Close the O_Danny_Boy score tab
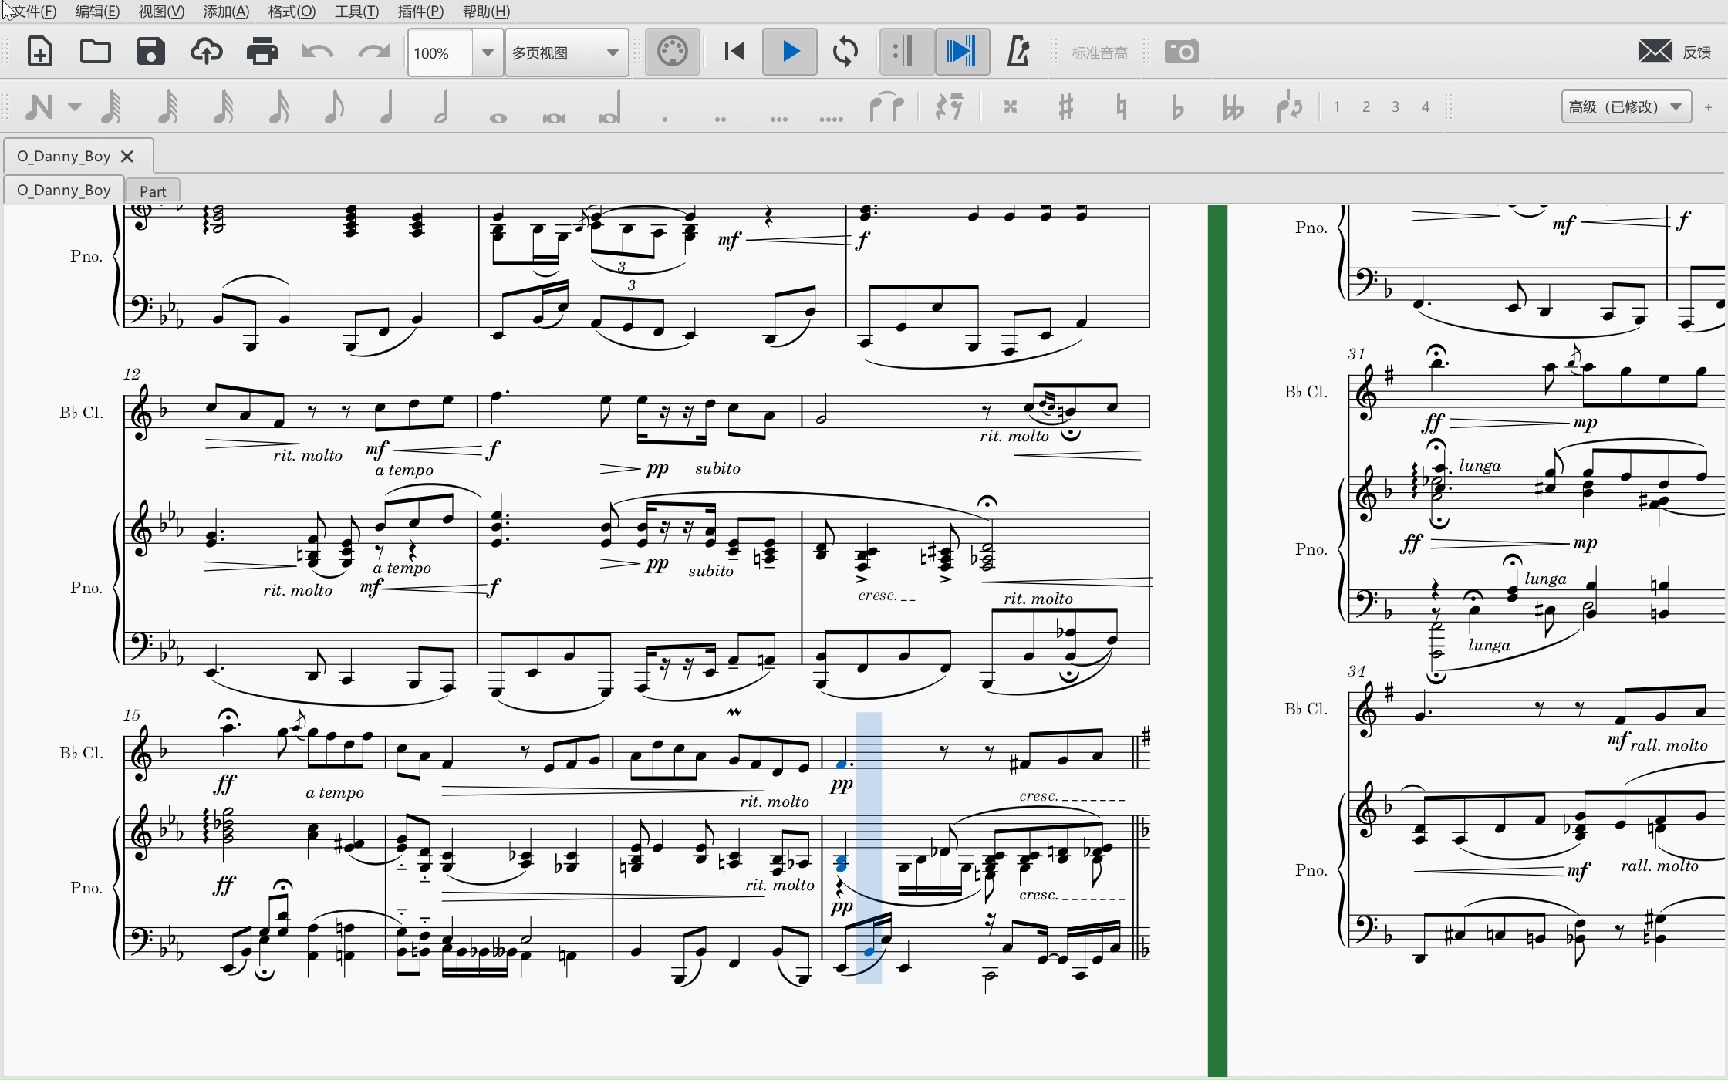This screenshot has width=1728, height=1080. [127, 156]
